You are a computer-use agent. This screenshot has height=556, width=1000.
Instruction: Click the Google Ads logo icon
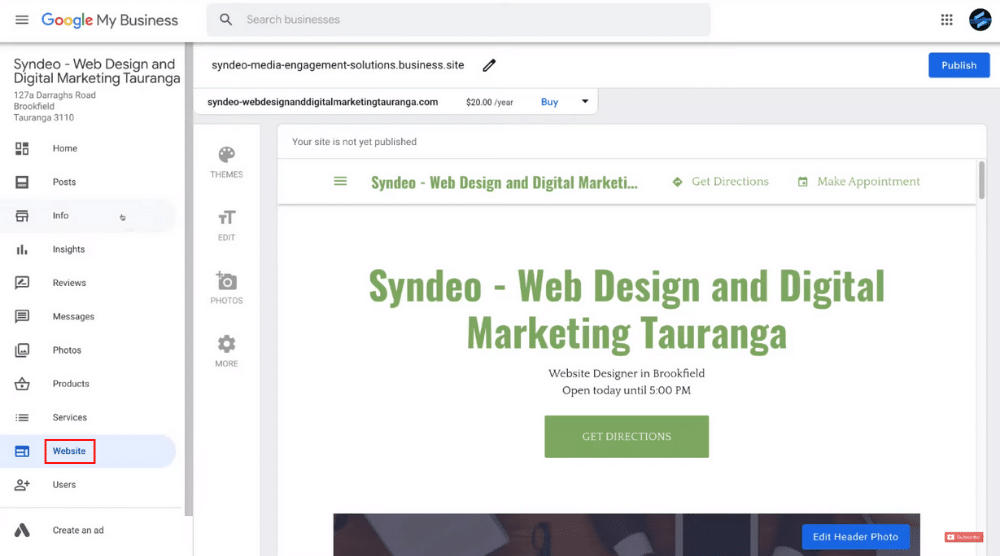(22, 530)
